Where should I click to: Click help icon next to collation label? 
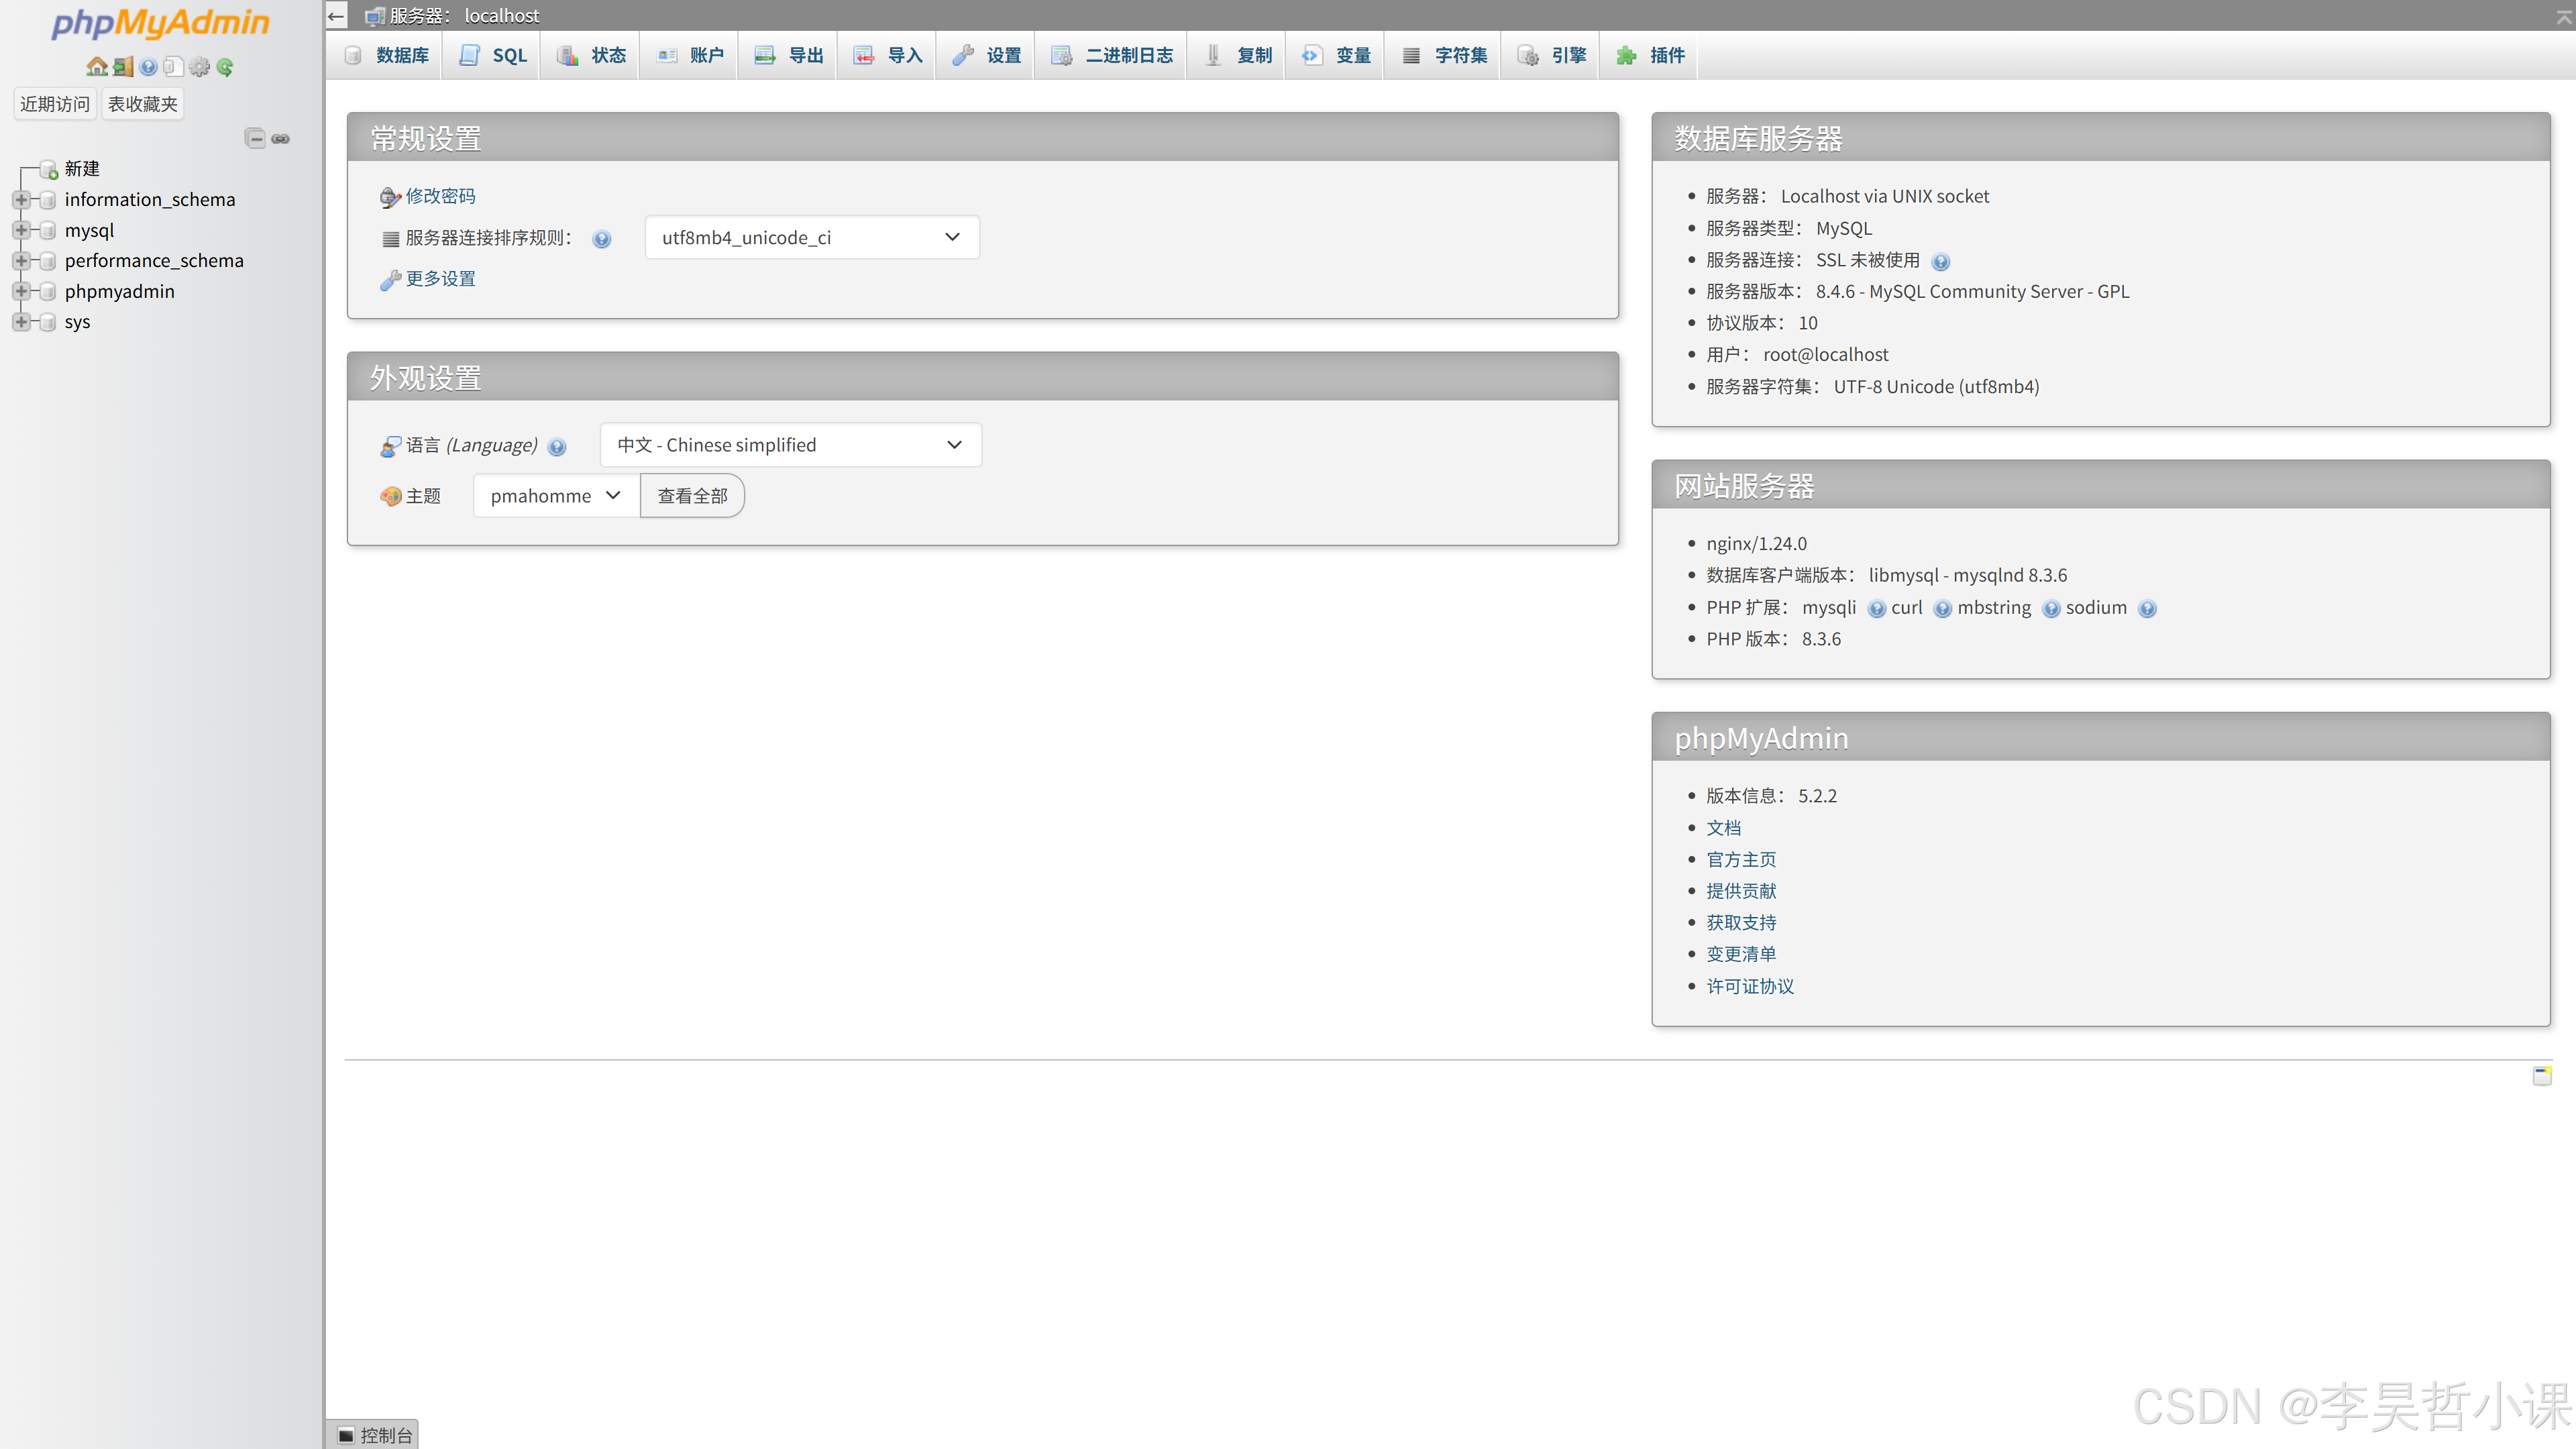pos(601,239)
